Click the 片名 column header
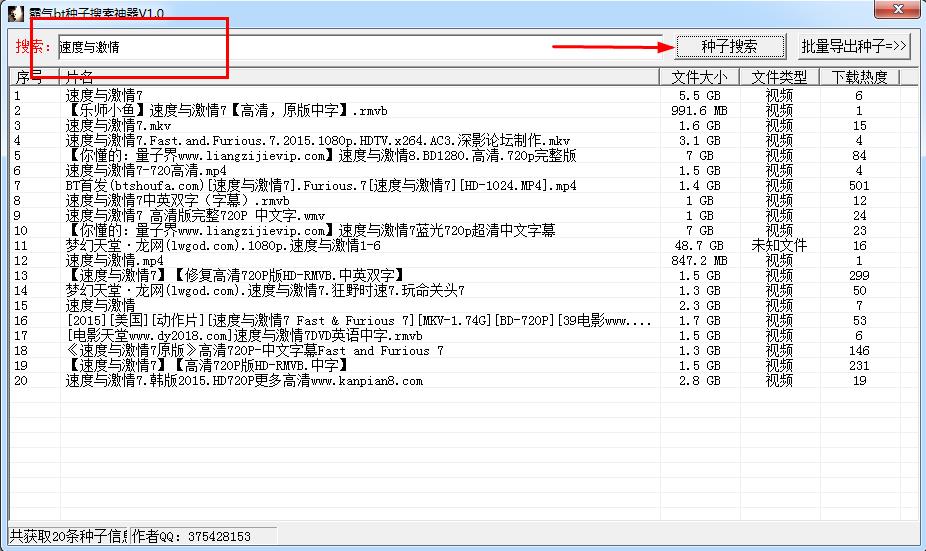Image resolution: width=926 pixels, height=551 pixels. 360,77
